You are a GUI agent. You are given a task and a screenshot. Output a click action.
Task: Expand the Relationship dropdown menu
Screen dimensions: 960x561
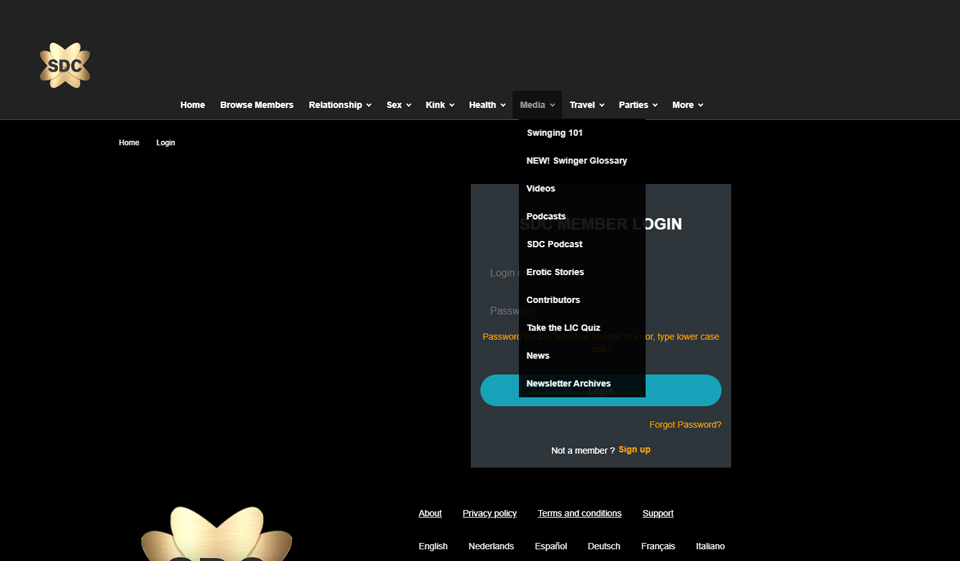(339, 105)
